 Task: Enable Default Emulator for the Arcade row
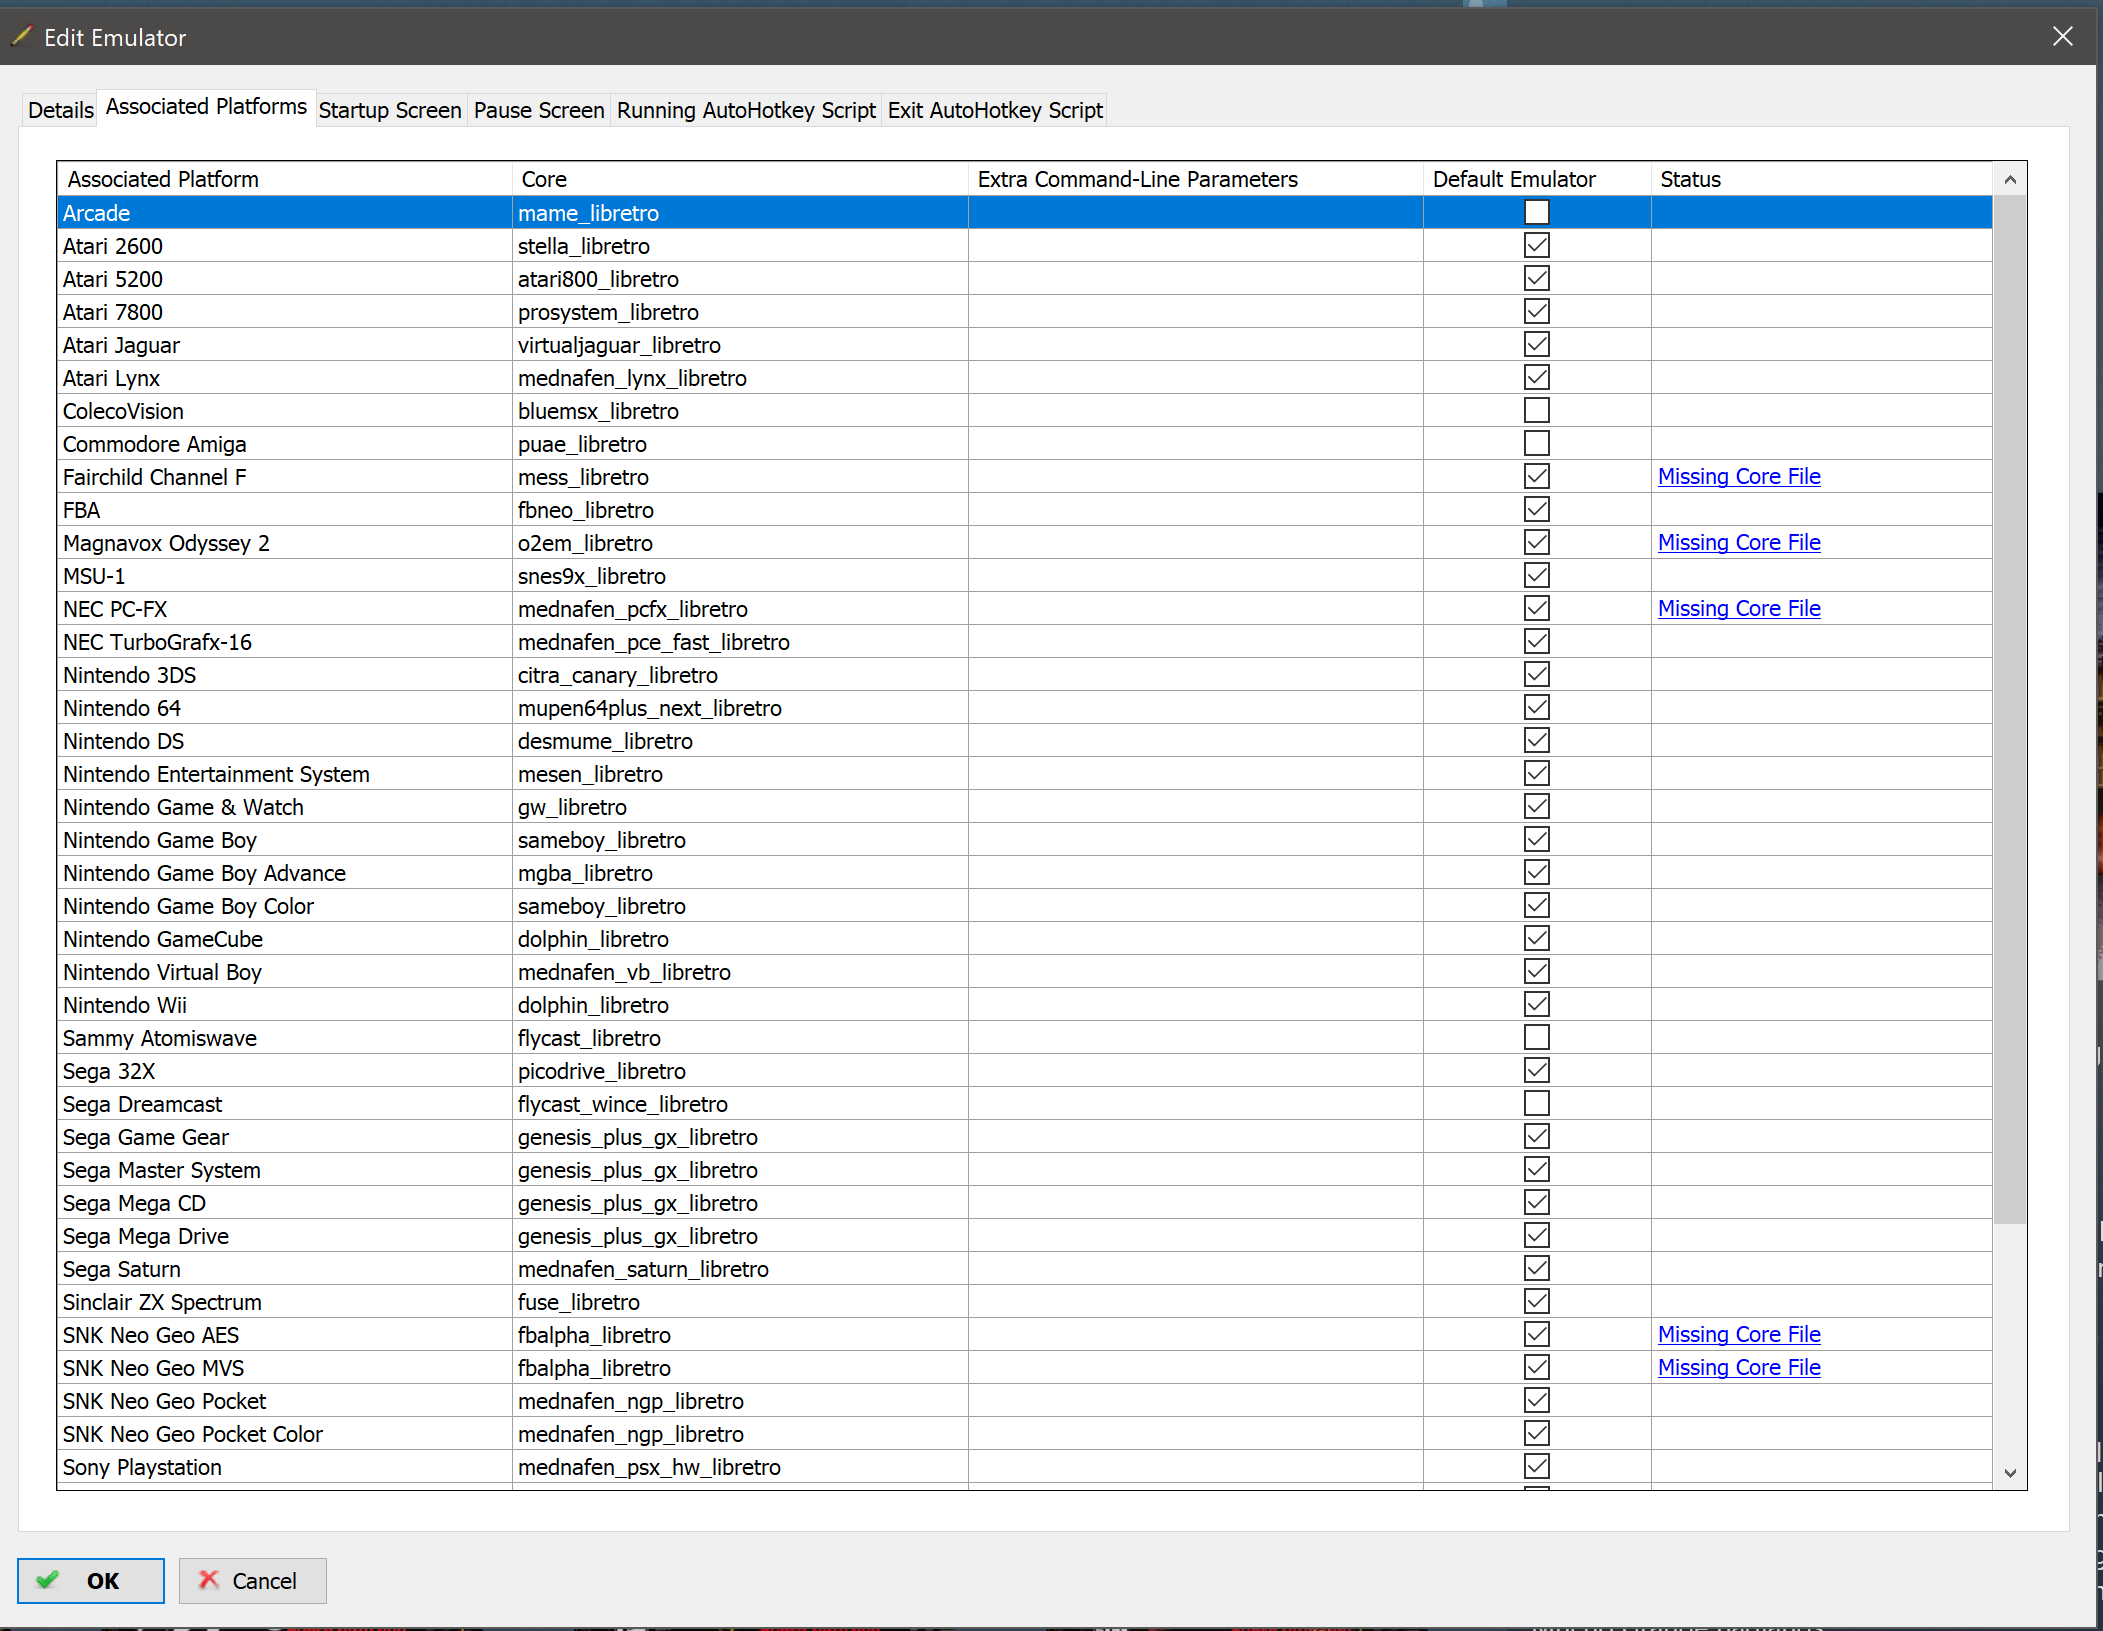1537,212
